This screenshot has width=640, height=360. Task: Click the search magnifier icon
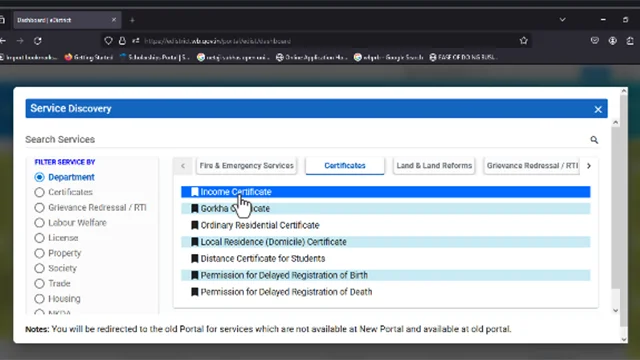coord(594,140)
